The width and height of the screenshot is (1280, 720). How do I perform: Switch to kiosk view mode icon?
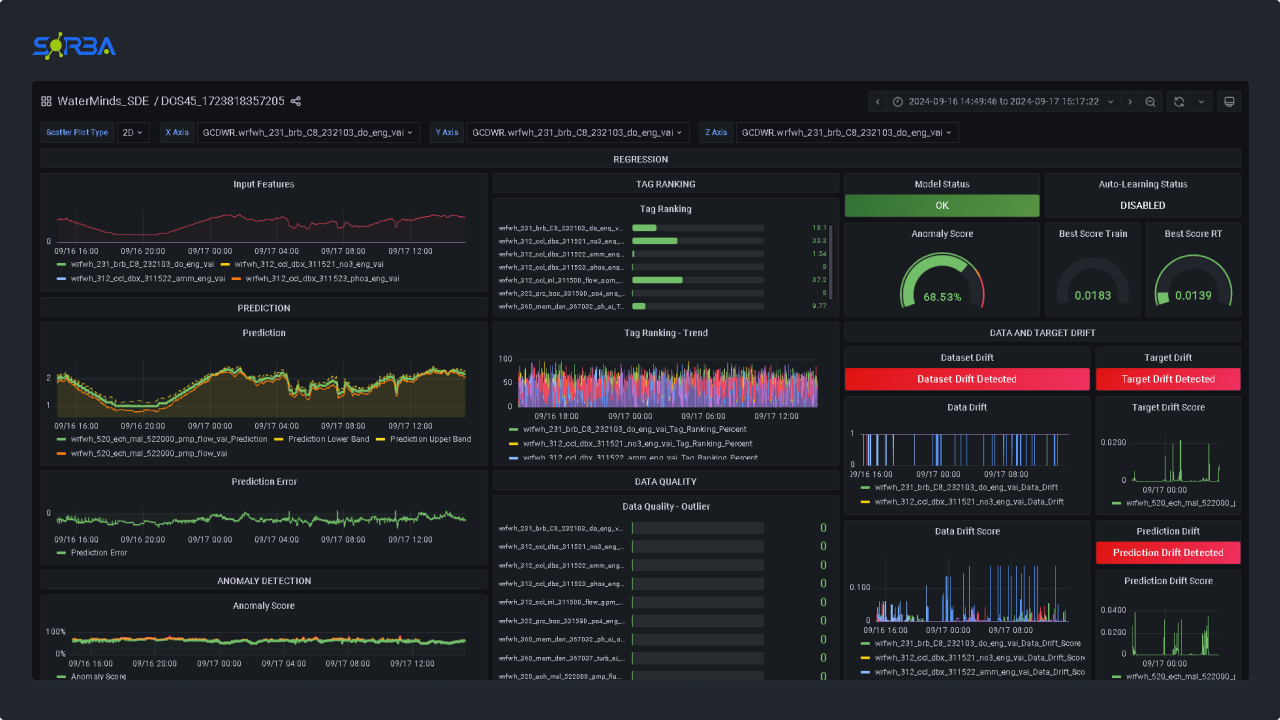1230,101
